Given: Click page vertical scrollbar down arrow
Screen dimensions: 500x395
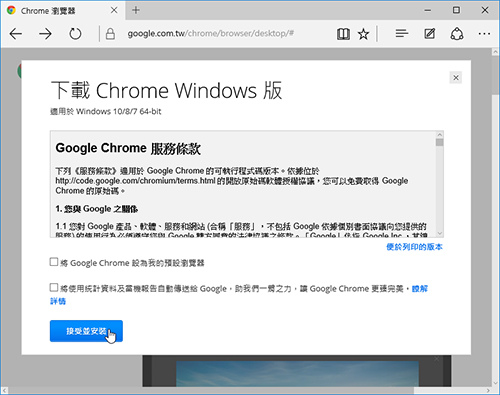Looking at the screenshot, I should pyautogui.click(x=495, y=383).
